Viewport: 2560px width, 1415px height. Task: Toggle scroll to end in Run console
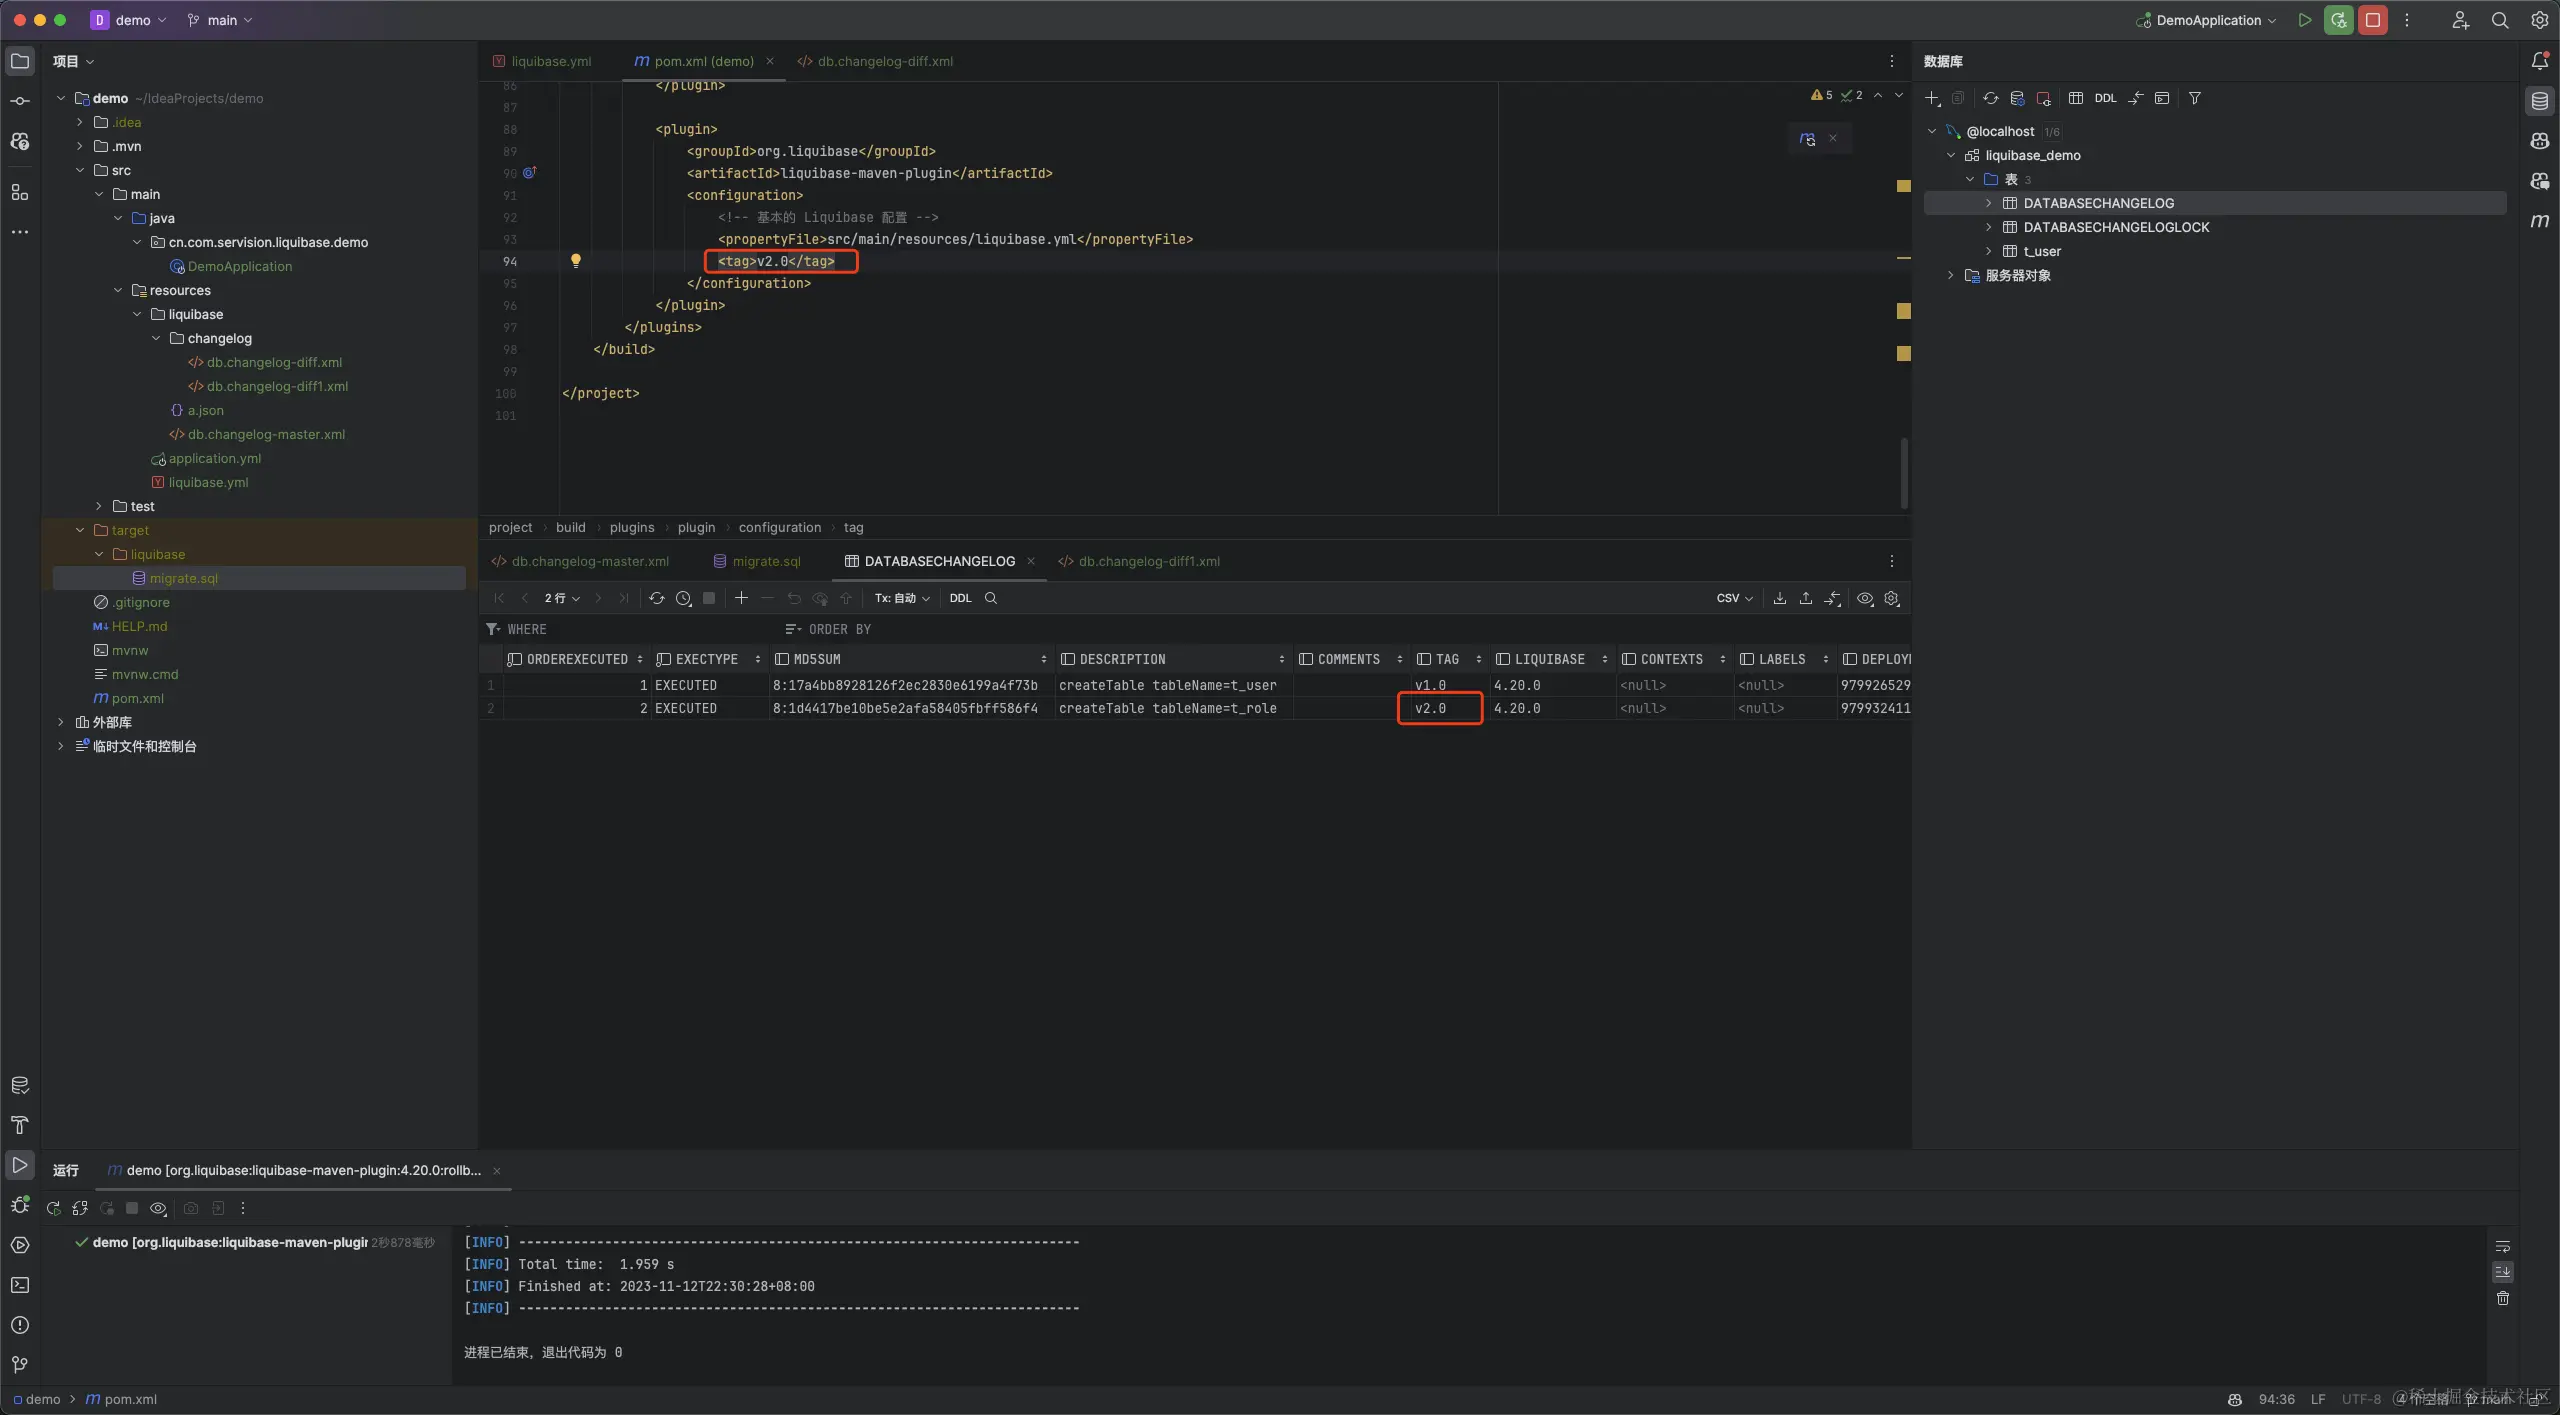tap(2502, 1272)
